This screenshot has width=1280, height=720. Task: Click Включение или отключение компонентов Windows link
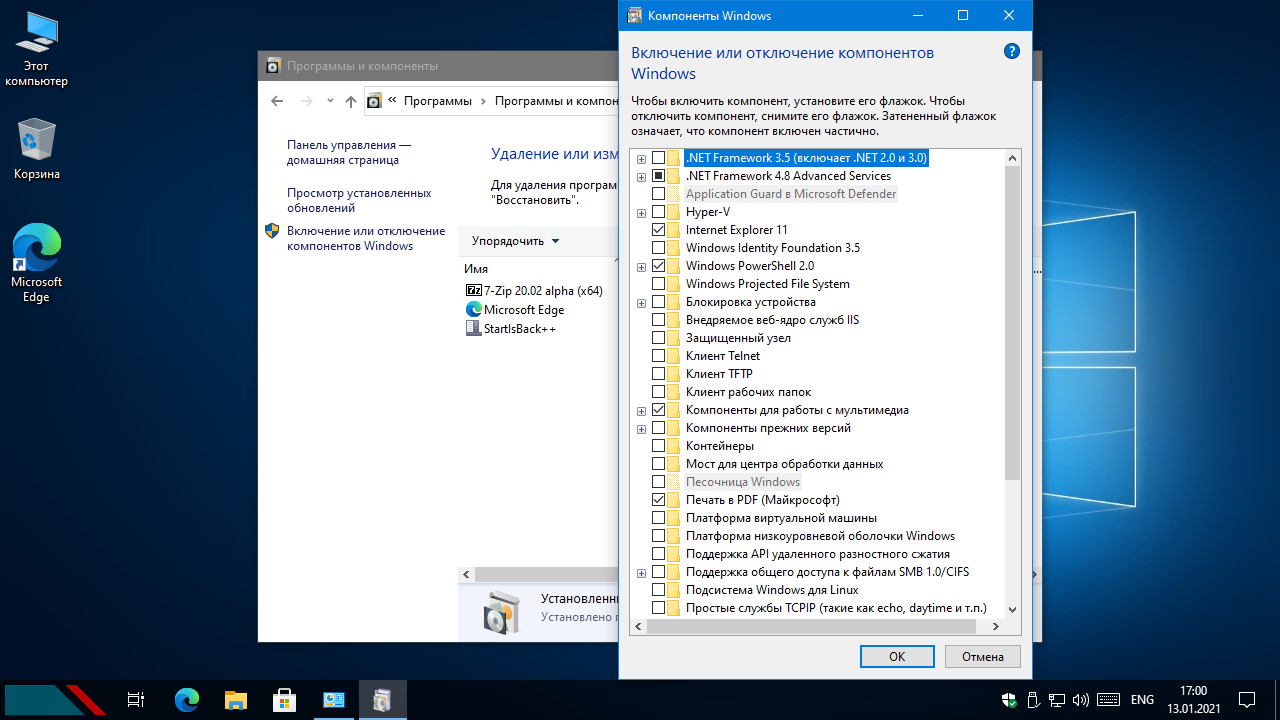(366, 238)
